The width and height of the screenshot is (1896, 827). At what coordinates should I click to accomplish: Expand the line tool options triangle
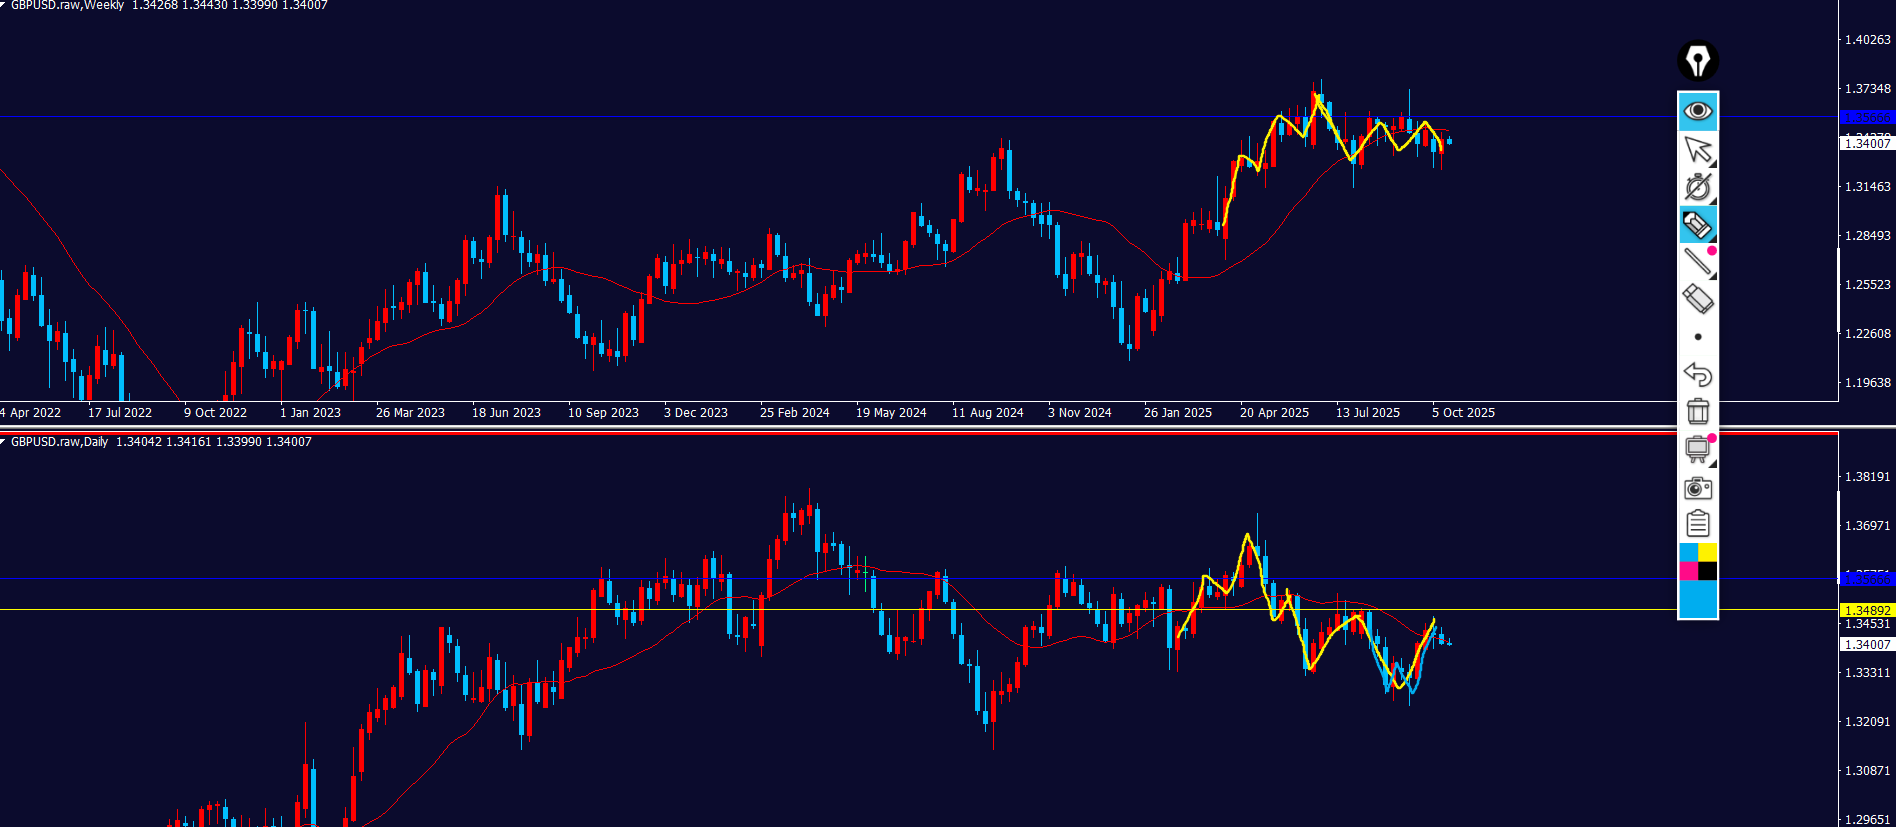(x=1712, y=276)
